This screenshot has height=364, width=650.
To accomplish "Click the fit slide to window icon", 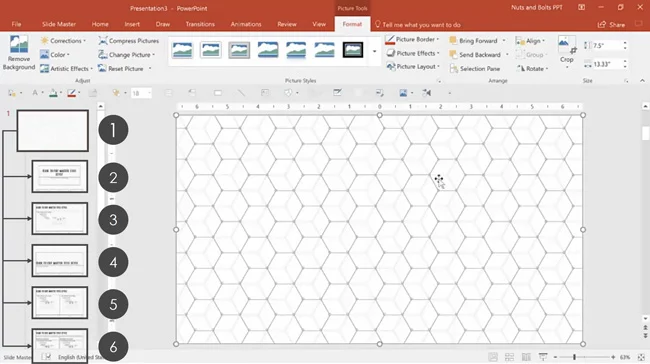I will [x=641, y=357].
